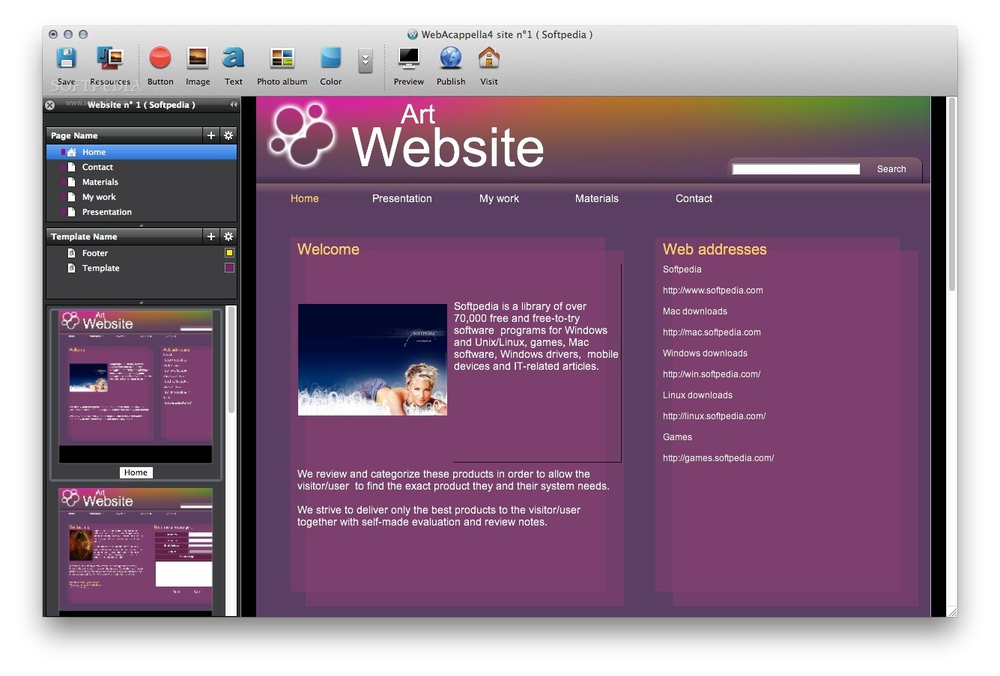Click the search input field on page
This screenshot has height=676, width=1000.
pos(796,169)
